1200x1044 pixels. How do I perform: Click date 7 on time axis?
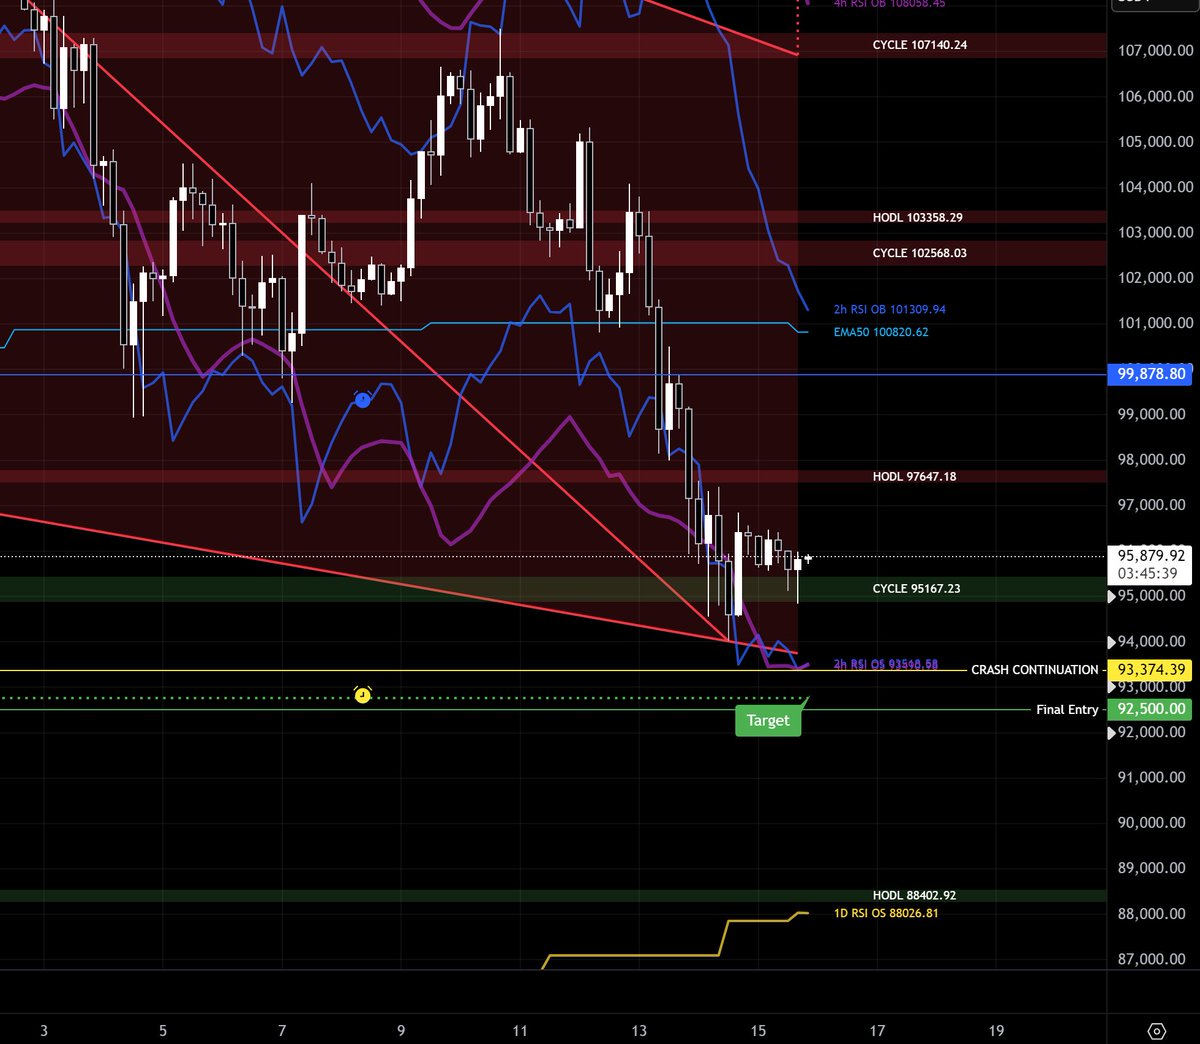tap(282, 1030)
